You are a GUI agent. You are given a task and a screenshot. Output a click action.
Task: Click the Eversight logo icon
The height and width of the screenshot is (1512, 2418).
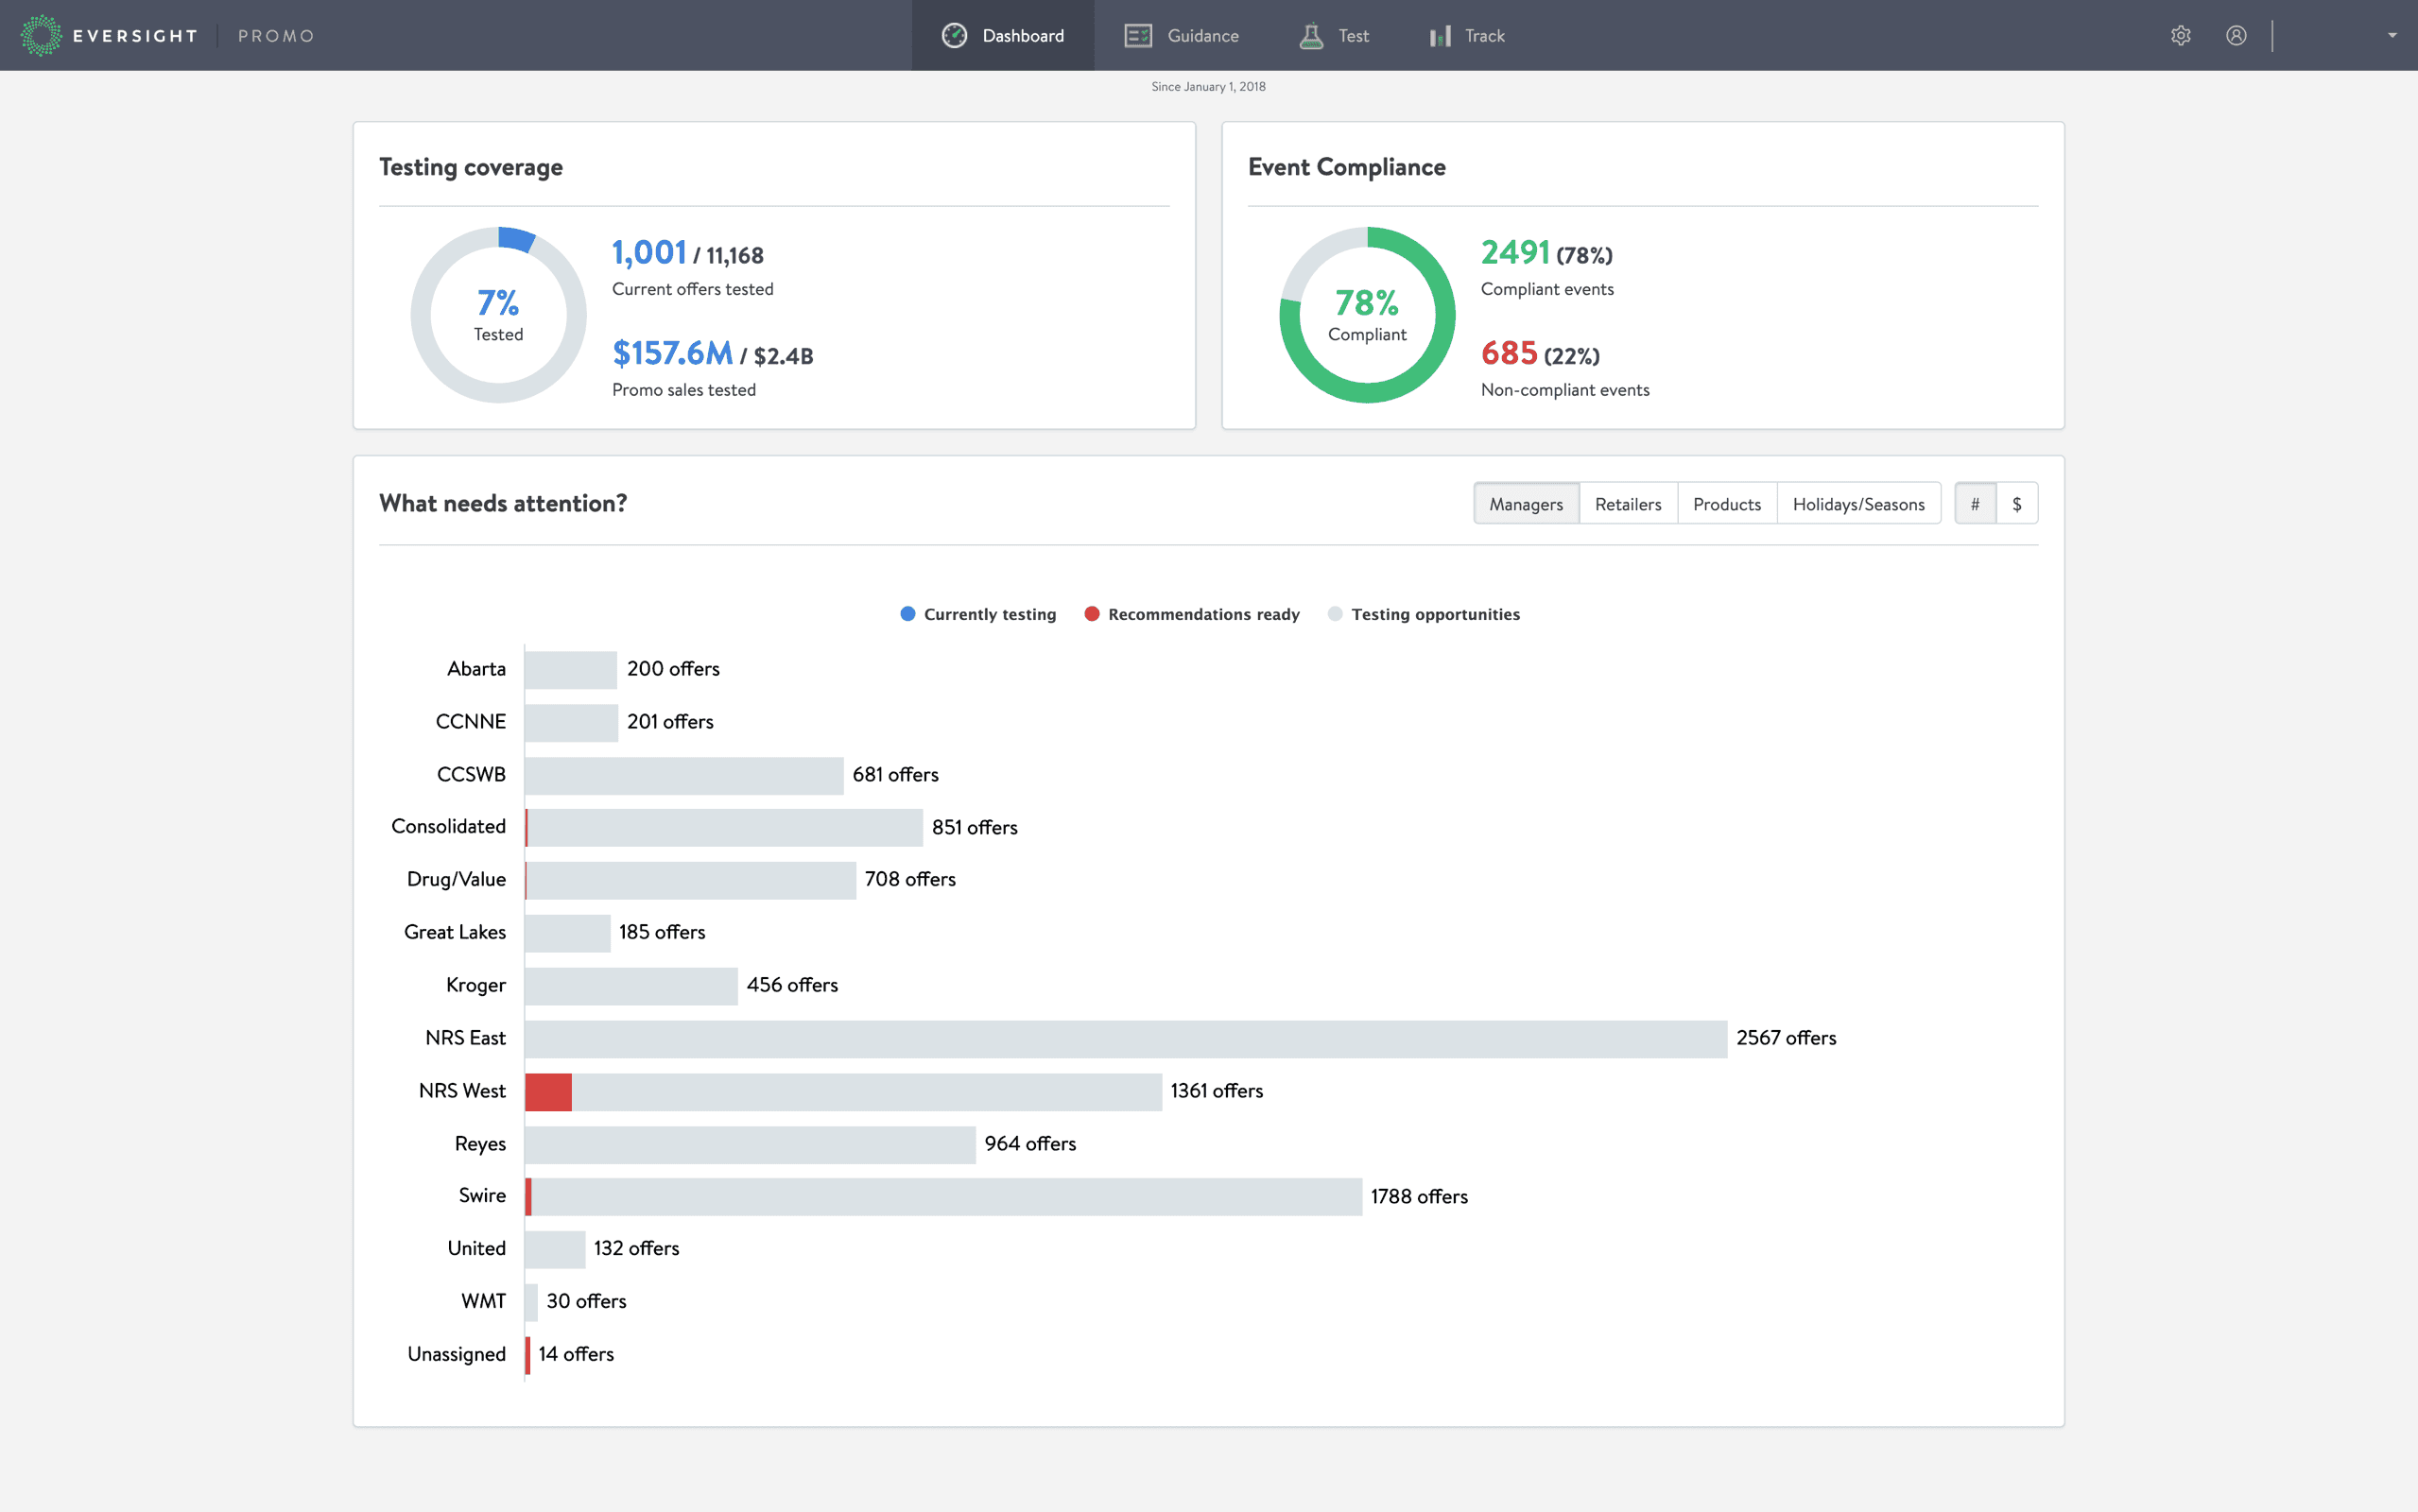[41, 35]
